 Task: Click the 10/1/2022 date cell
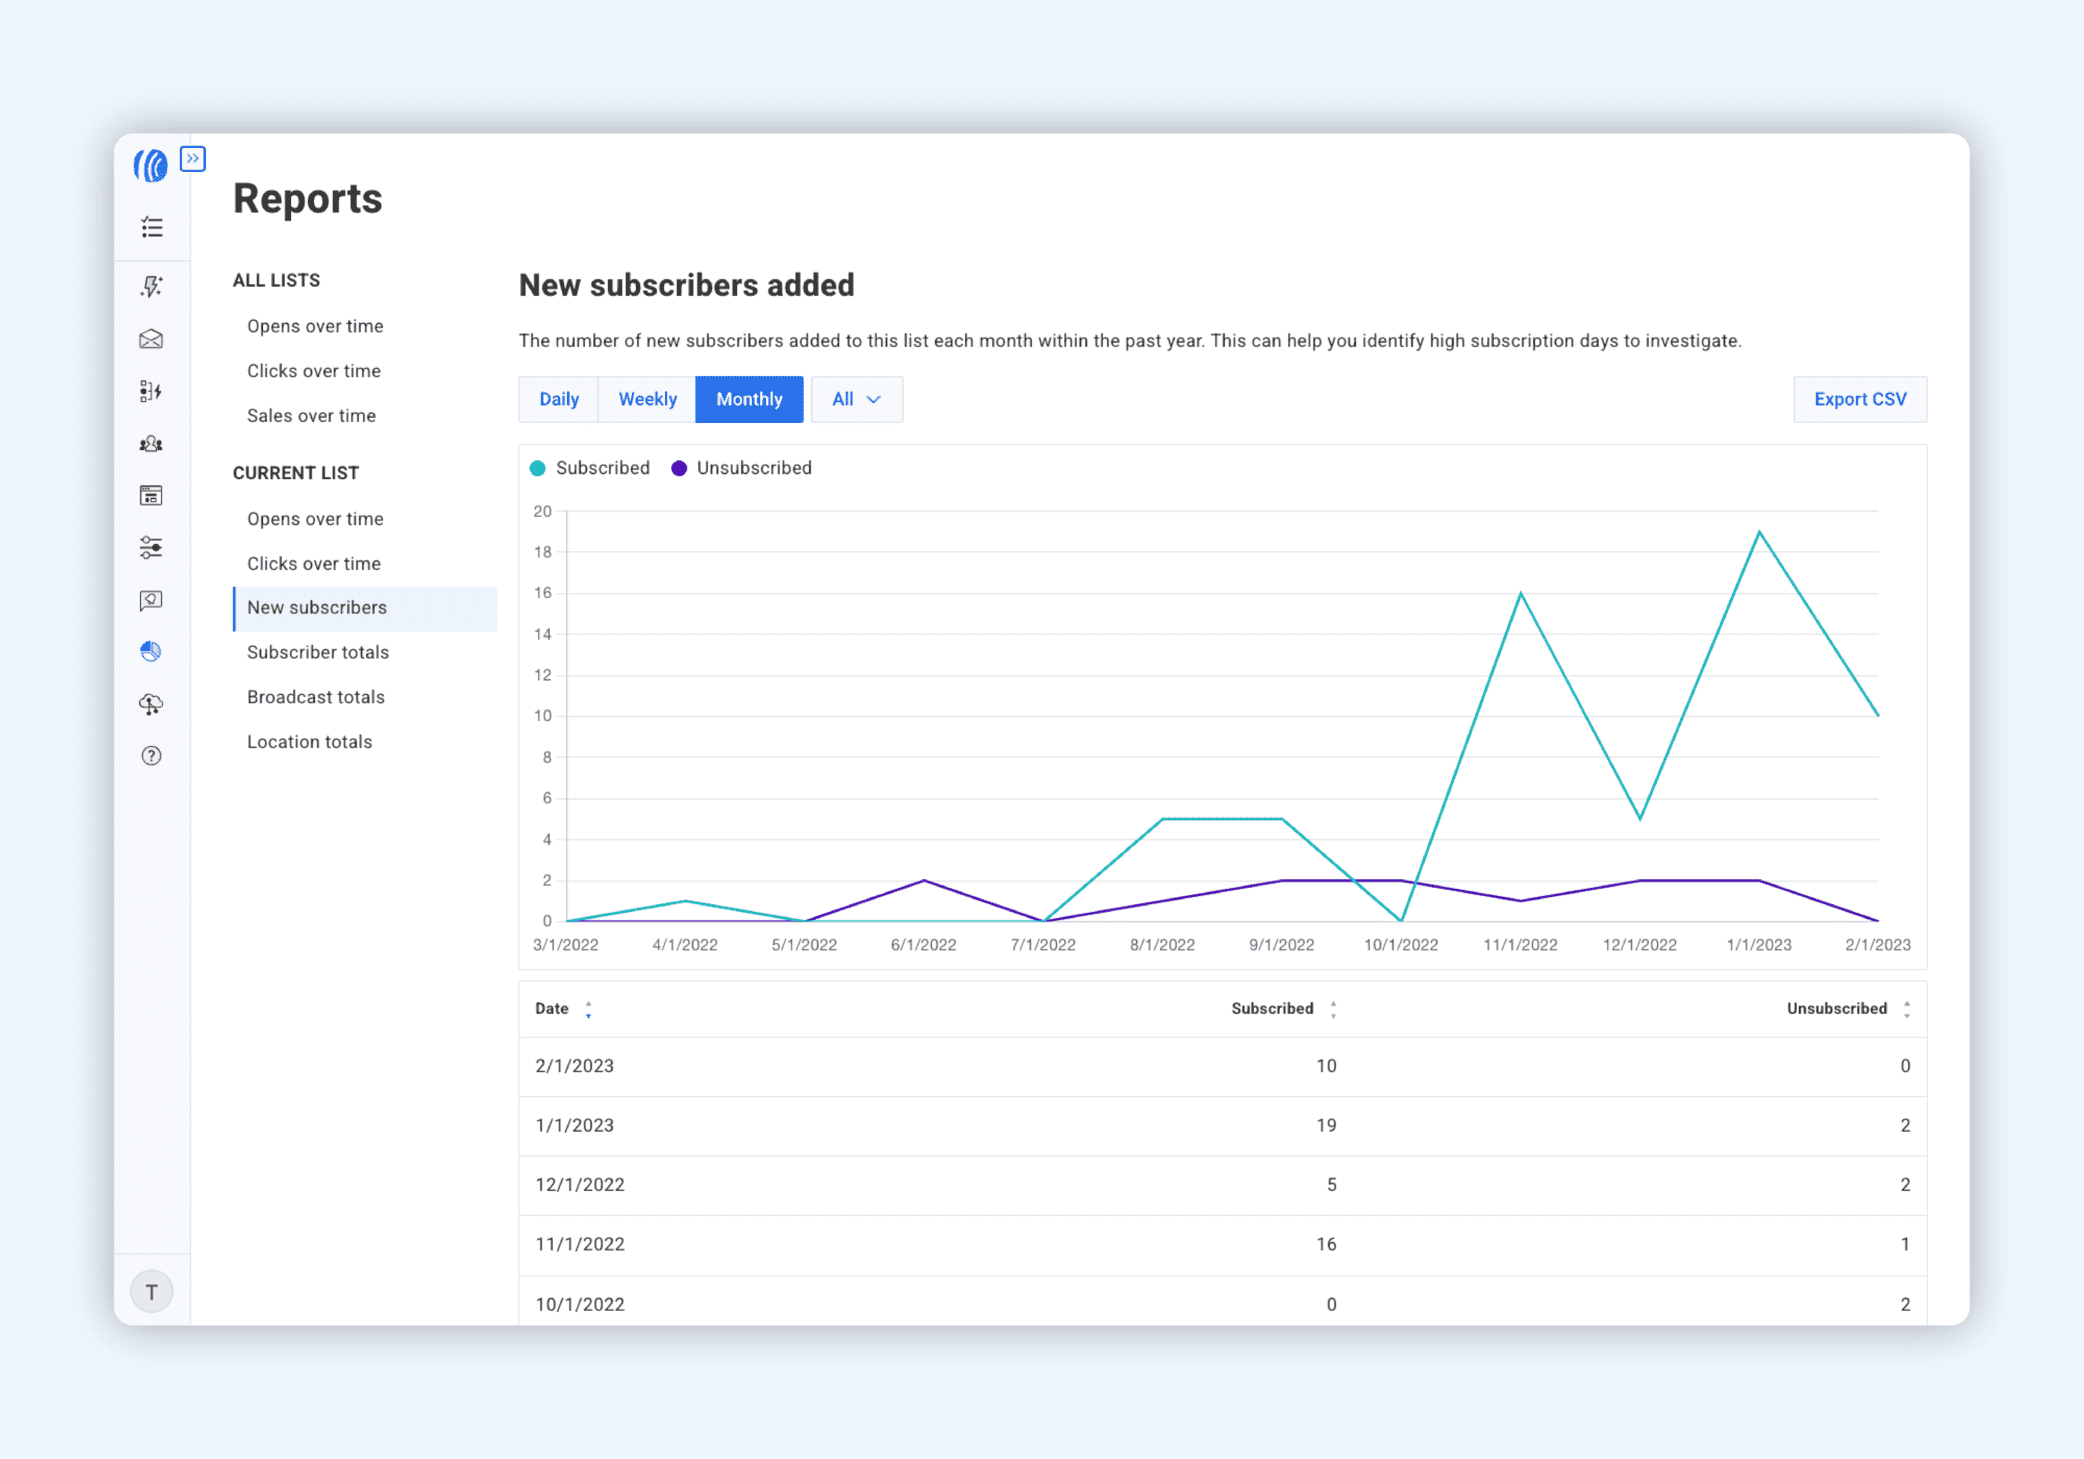[x=580, y=1305]
